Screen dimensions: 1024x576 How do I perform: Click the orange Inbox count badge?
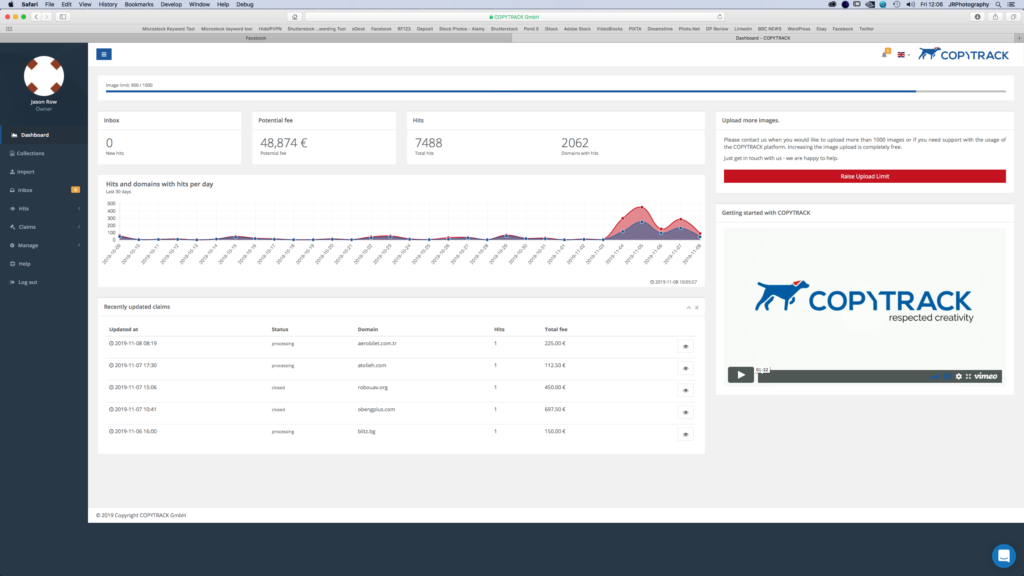click(x=75, y=190)
